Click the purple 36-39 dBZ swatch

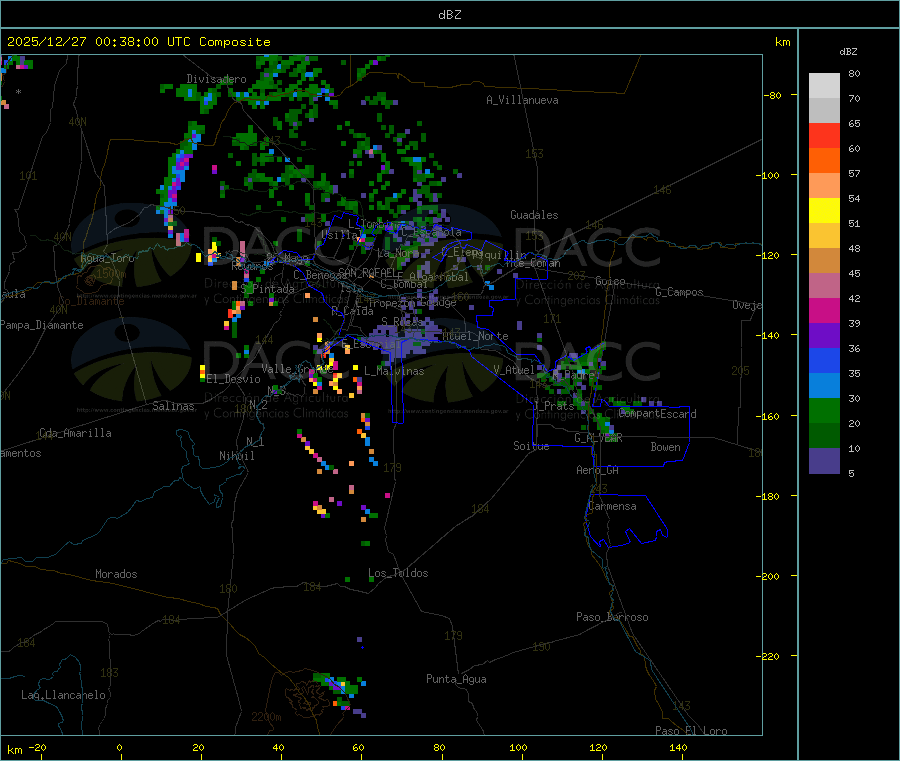coord(824,336)
